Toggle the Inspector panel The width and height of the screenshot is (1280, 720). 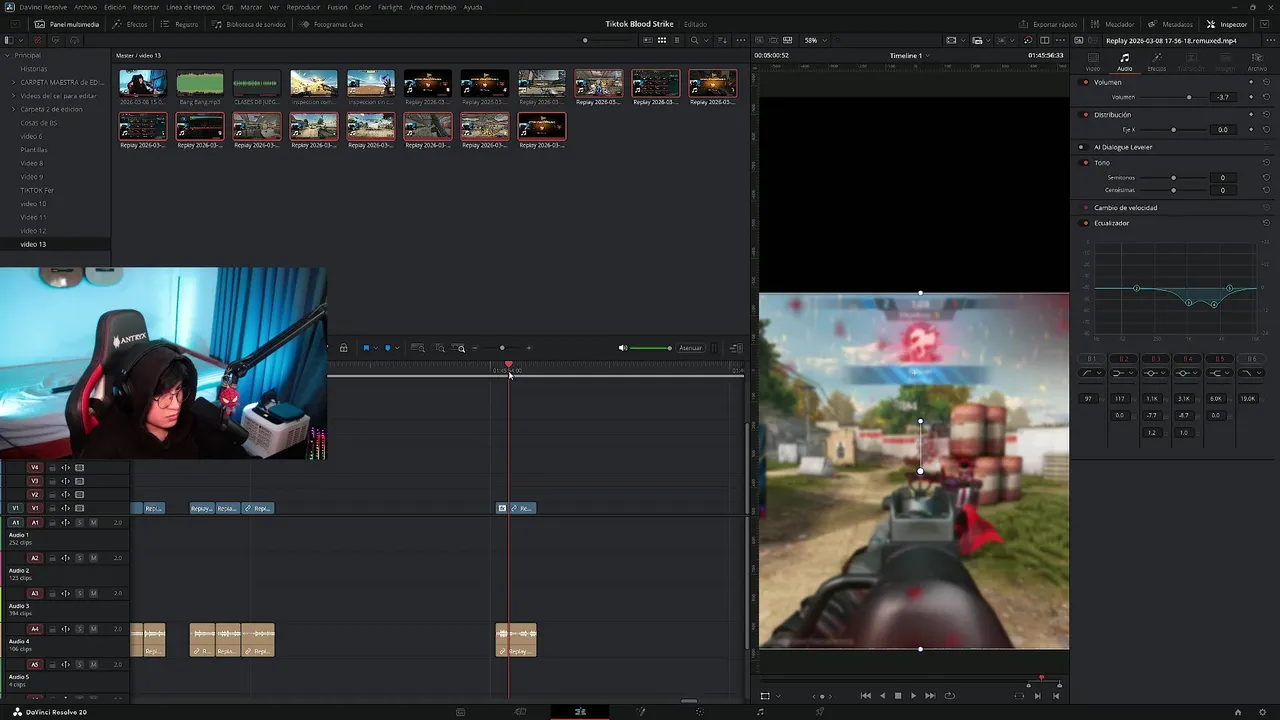(x=1227, y=24)
